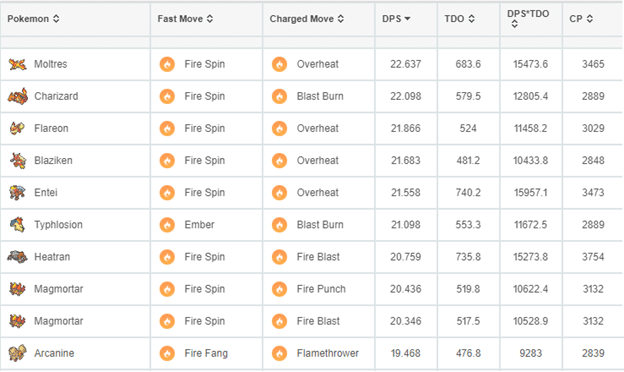Click Magmortar name in Fire Punch row
Image resolution: width=624 pixels, height=372 pixels.
tap(58, 289)
